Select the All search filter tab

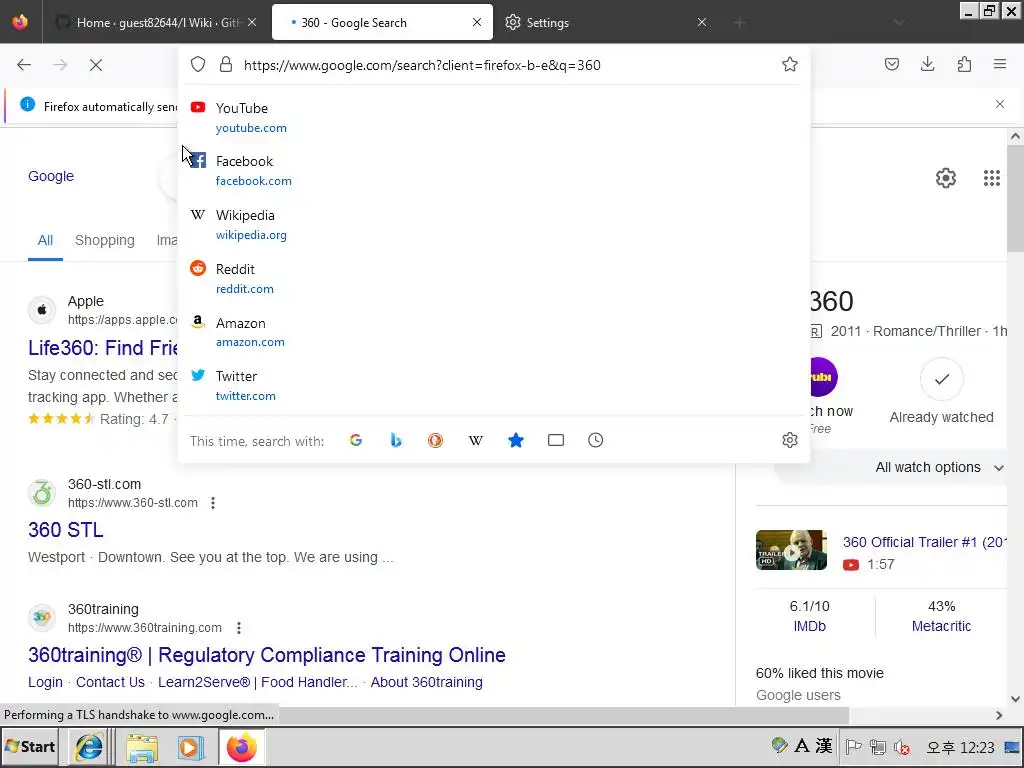[x=45, y=240]
